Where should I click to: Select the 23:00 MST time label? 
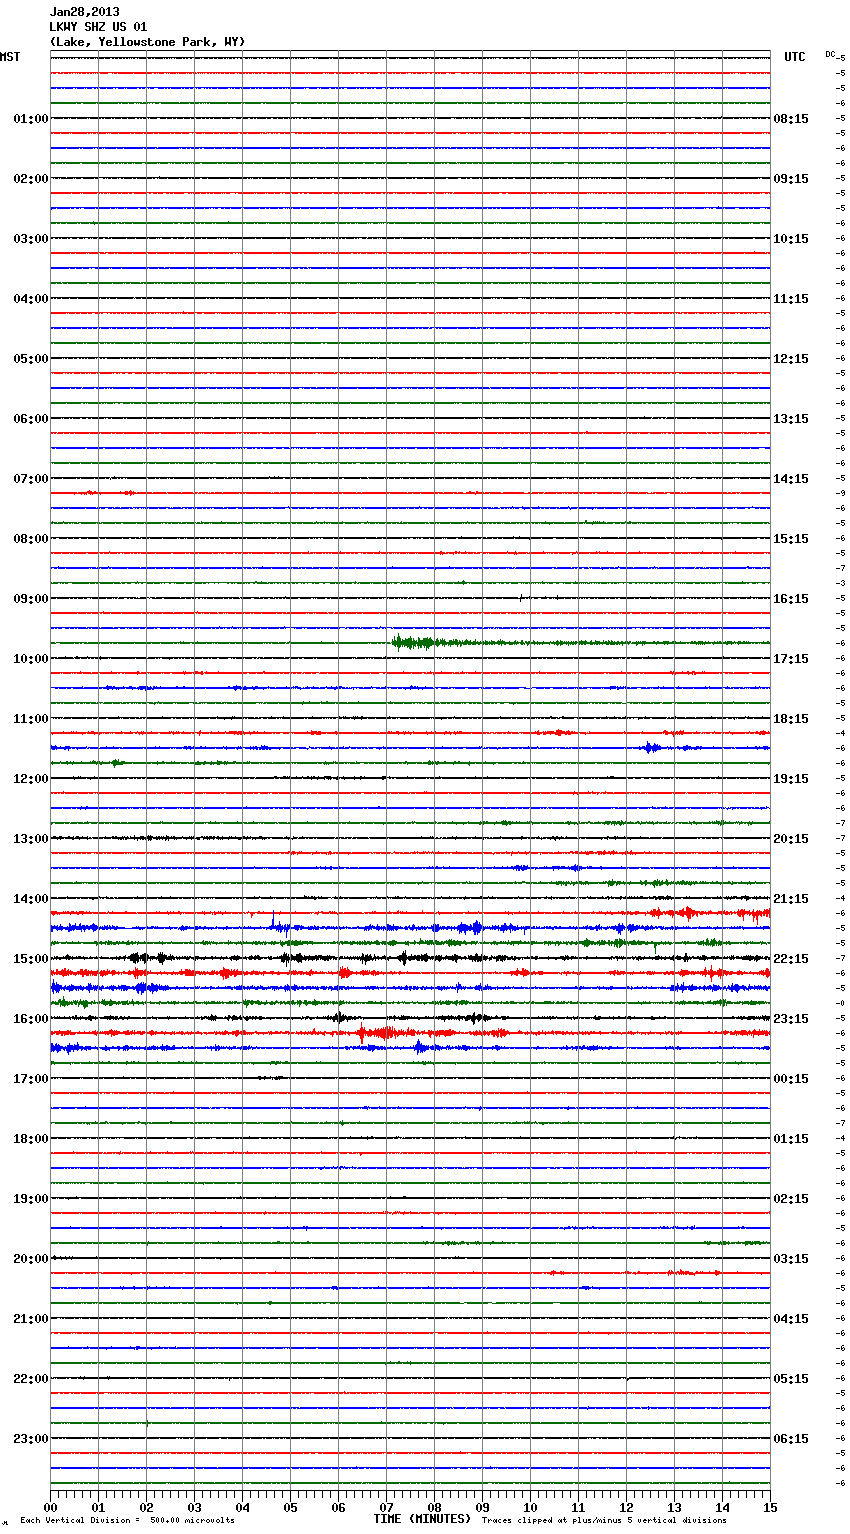(30, 1439)
